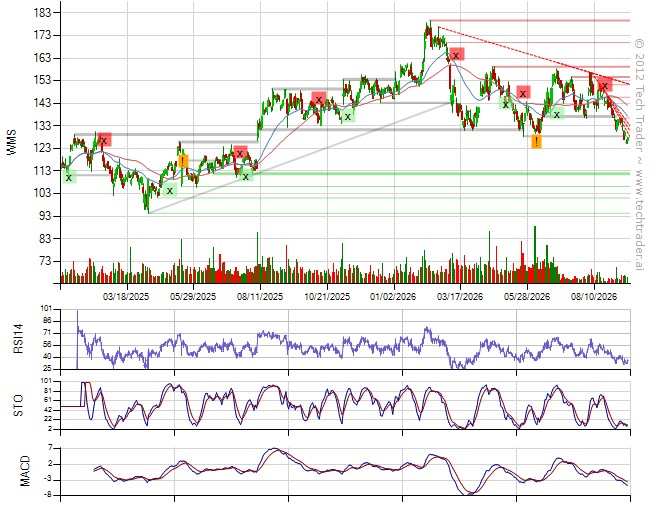Click the orange exclamation marker below the May 2026 low
The image size is (657, 514).
click(536, 142)
